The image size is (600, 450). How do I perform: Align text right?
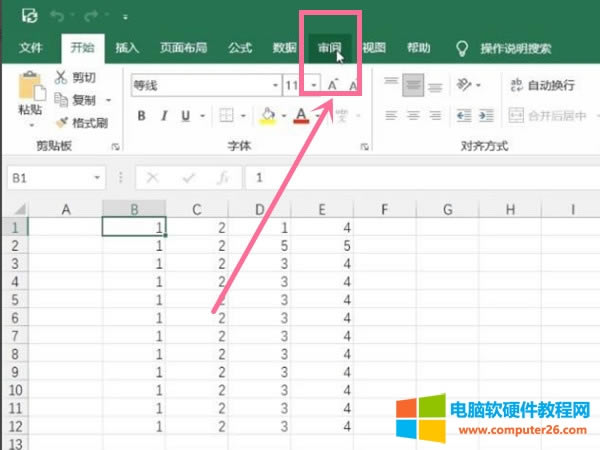tap(435, 115)
